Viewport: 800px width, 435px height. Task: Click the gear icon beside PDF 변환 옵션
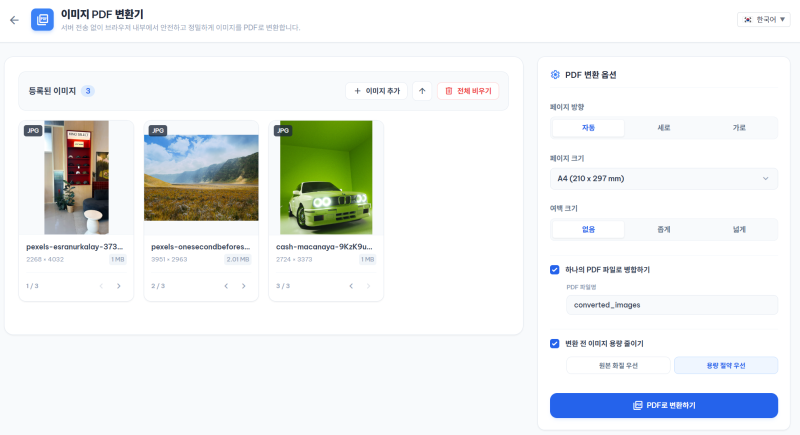click(555, 74)
